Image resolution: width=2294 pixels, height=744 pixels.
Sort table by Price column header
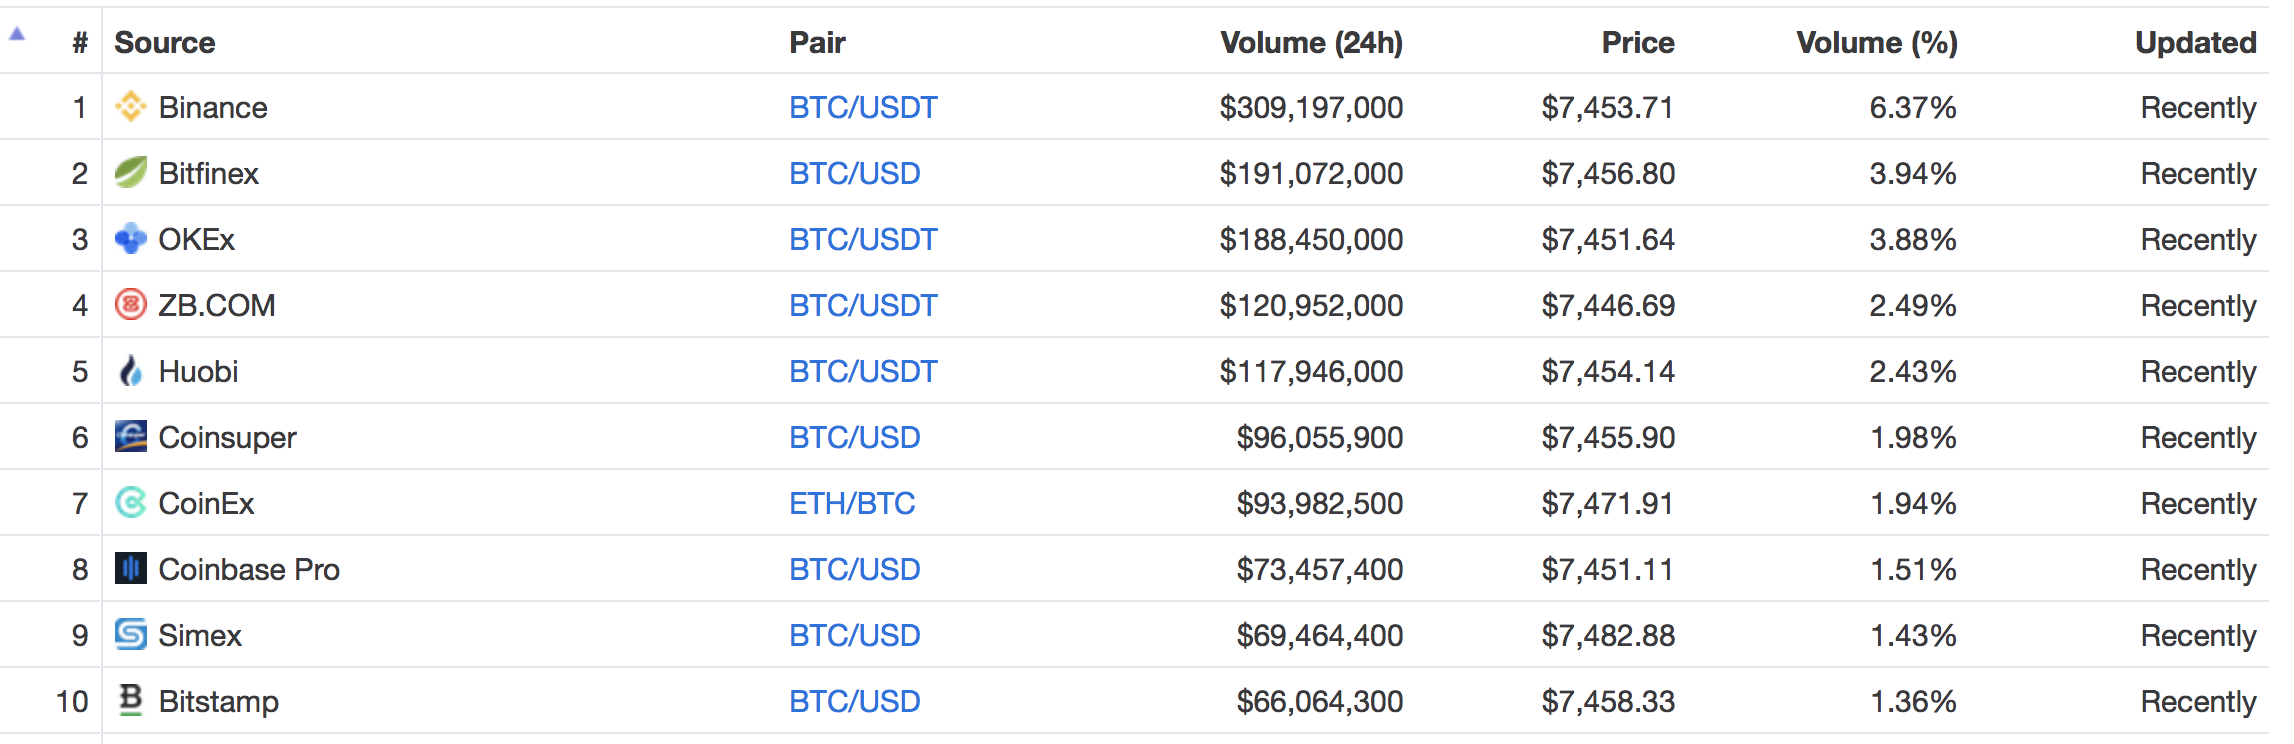tap(1638, 42)
